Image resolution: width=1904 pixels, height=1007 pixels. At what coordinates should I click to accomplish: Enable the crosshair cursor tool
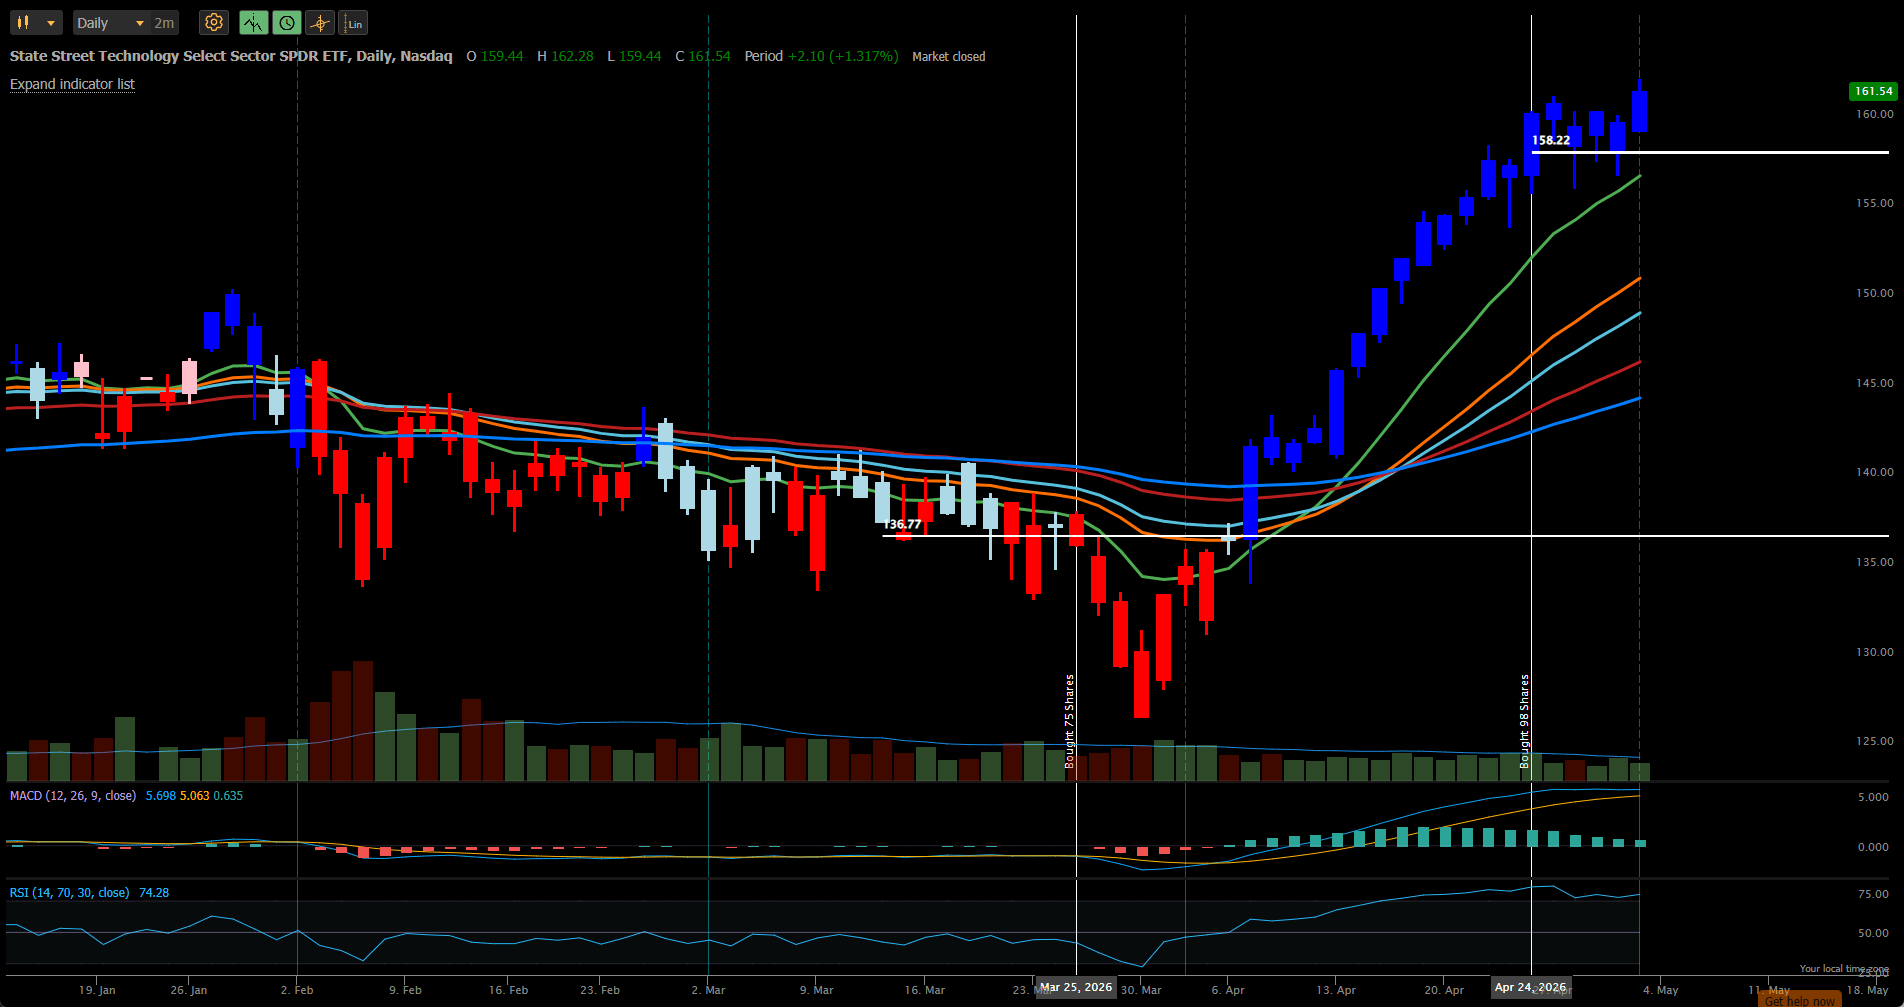click(x=320, y=22)
